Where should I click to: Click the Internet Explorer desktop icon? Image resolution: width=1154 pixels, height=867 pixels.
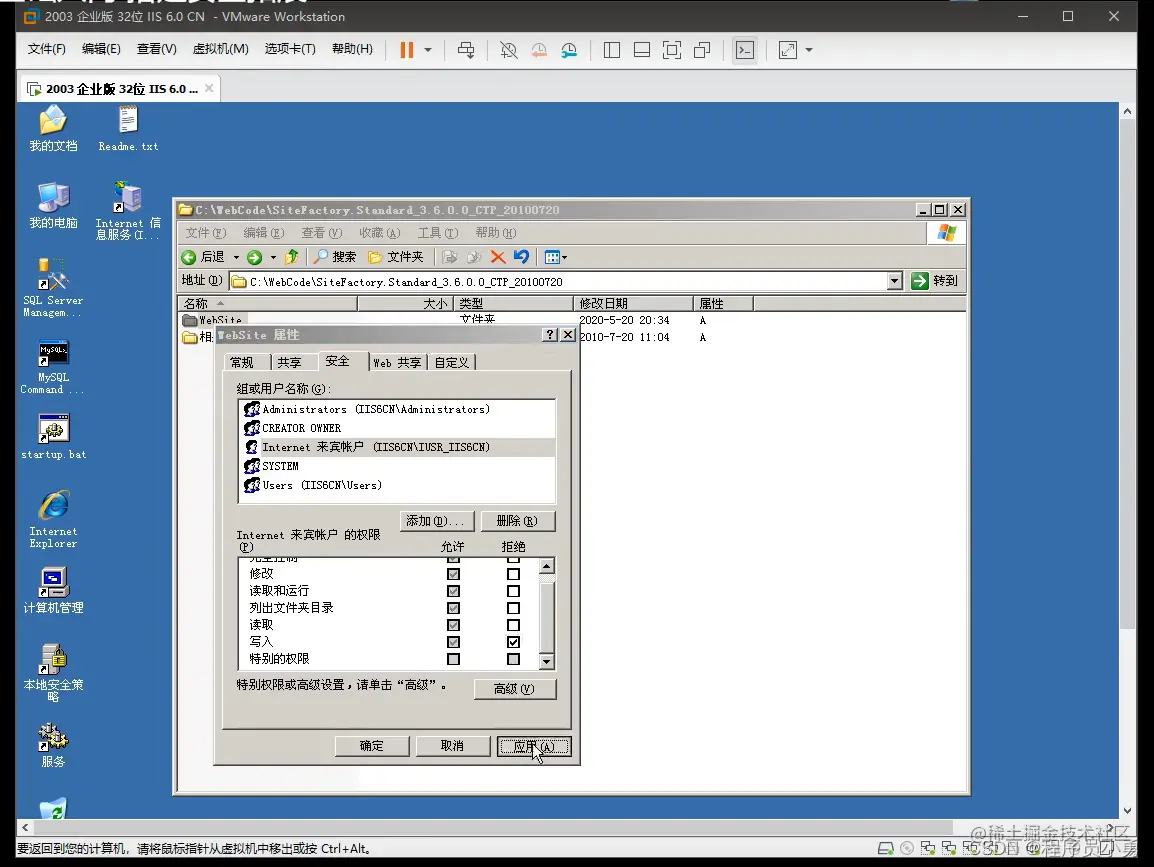pos(54,519)
